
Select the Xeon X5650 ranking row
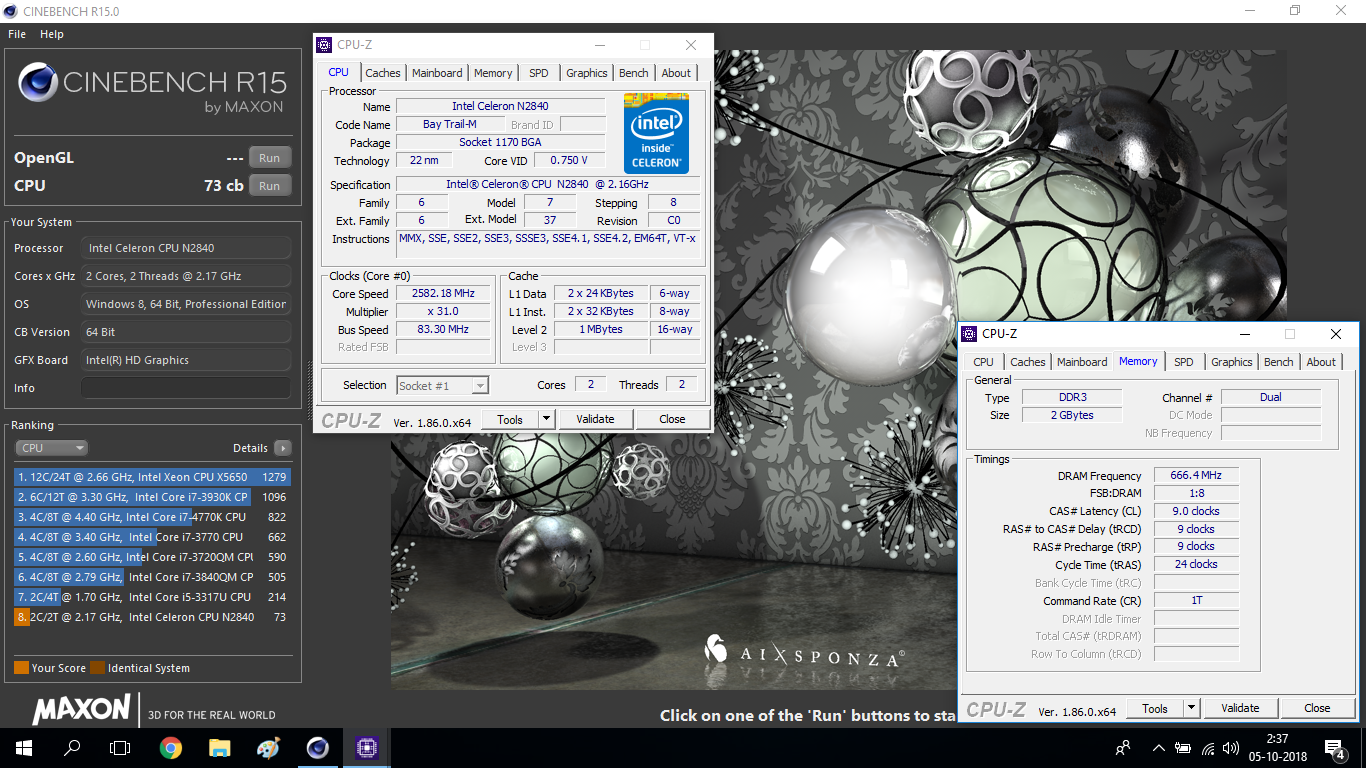coord(152,477)
